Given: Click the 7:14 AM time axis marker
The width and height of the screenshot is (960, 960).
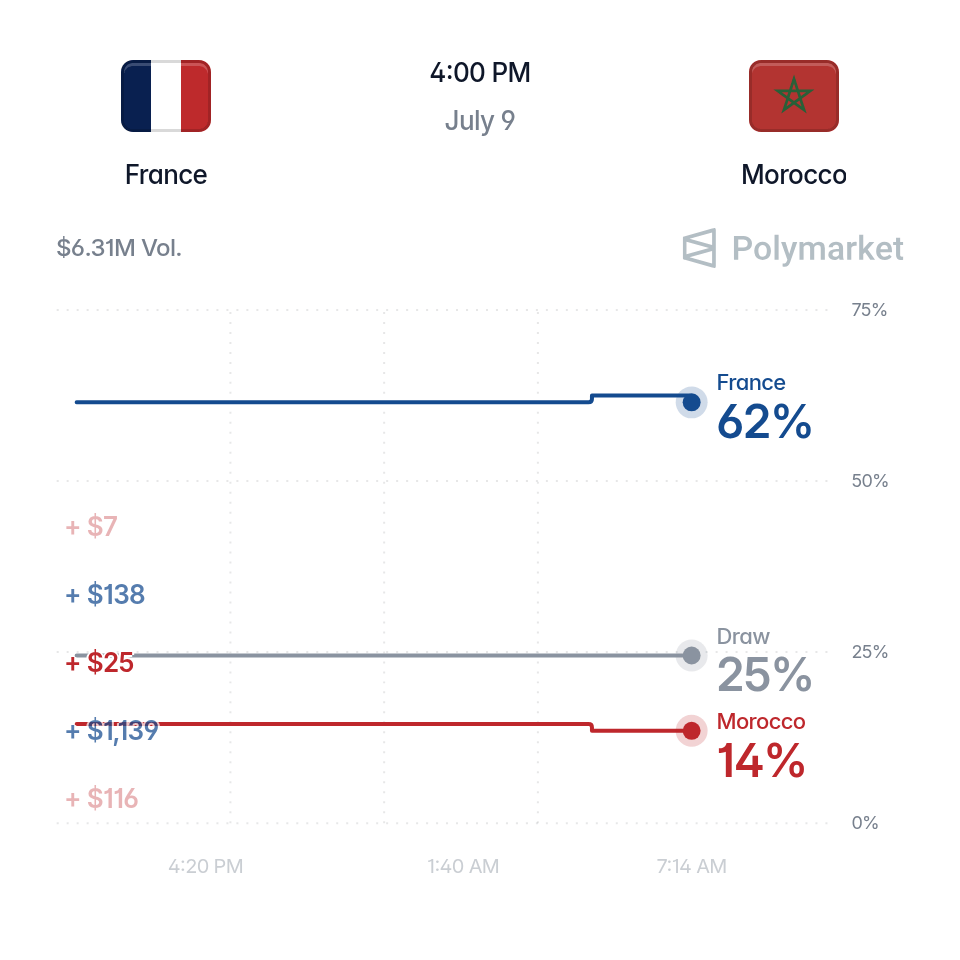Looking at the screenshot, I should [692, 866].
